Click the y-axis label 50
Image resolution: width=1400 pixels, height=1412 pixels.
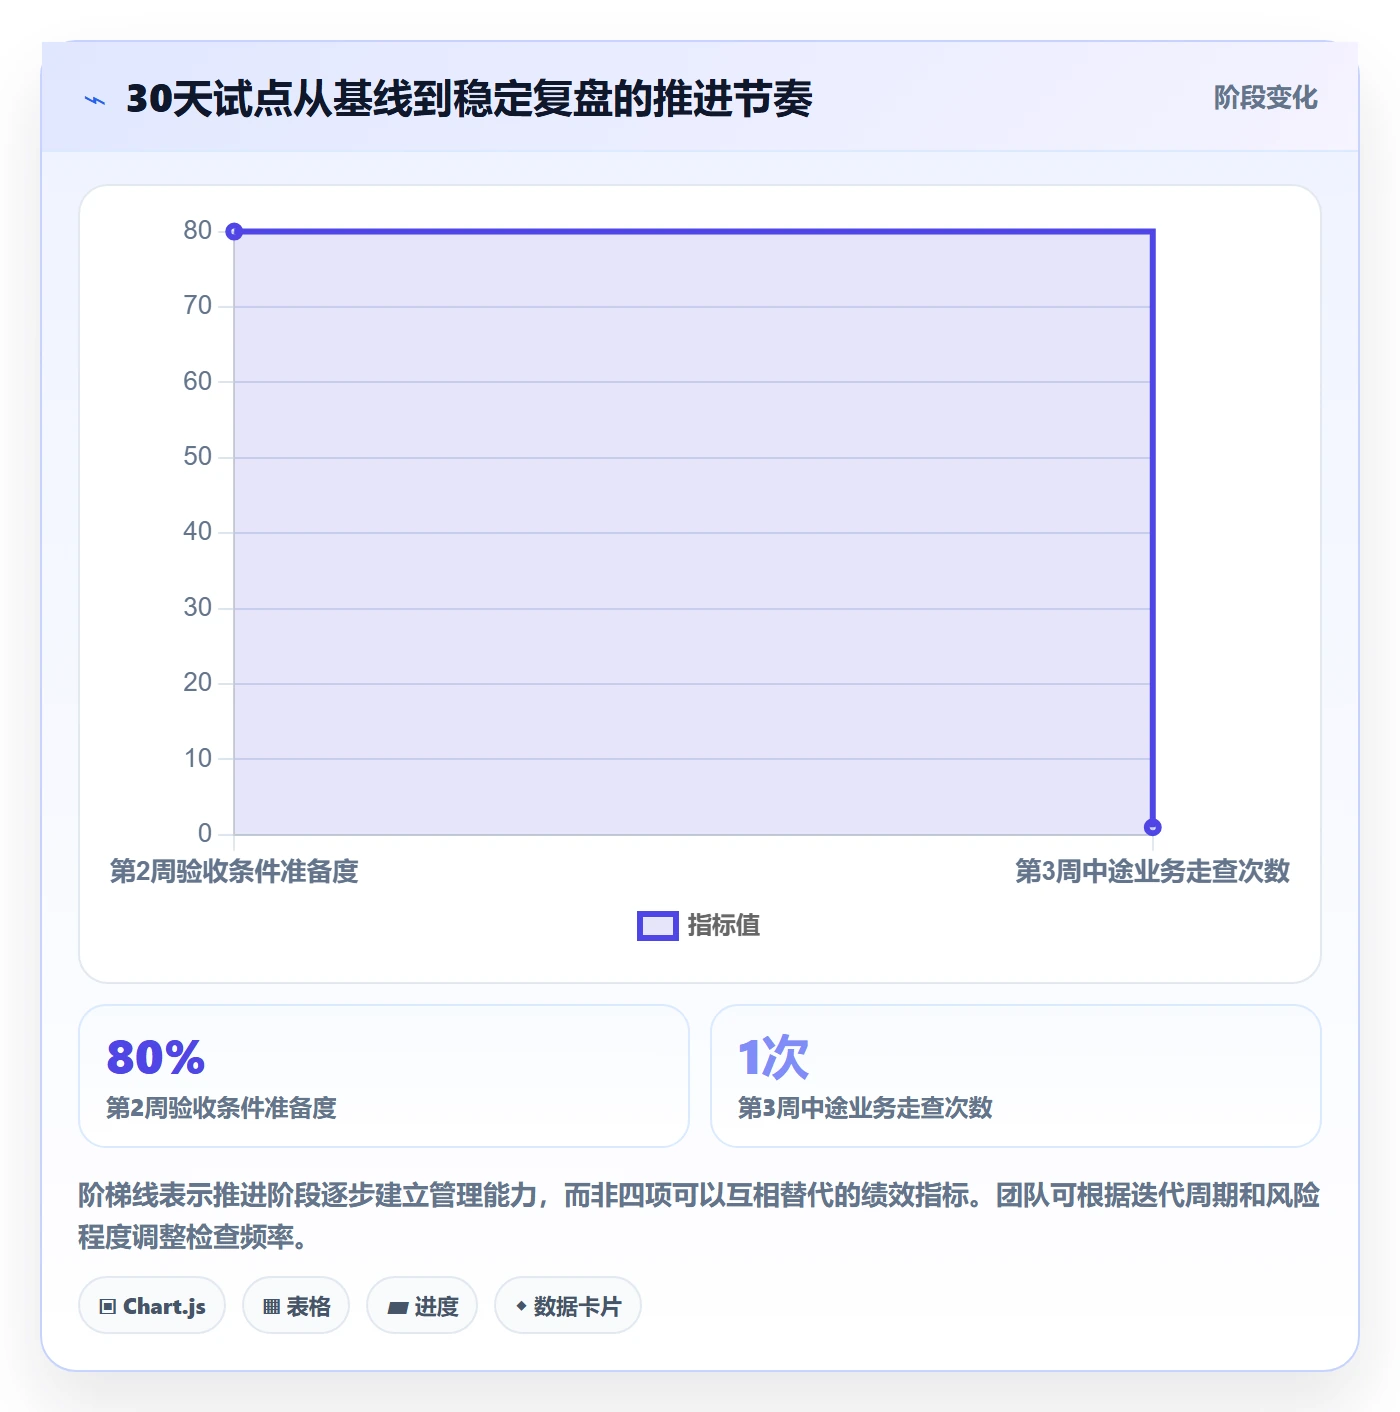coord(197,457)
